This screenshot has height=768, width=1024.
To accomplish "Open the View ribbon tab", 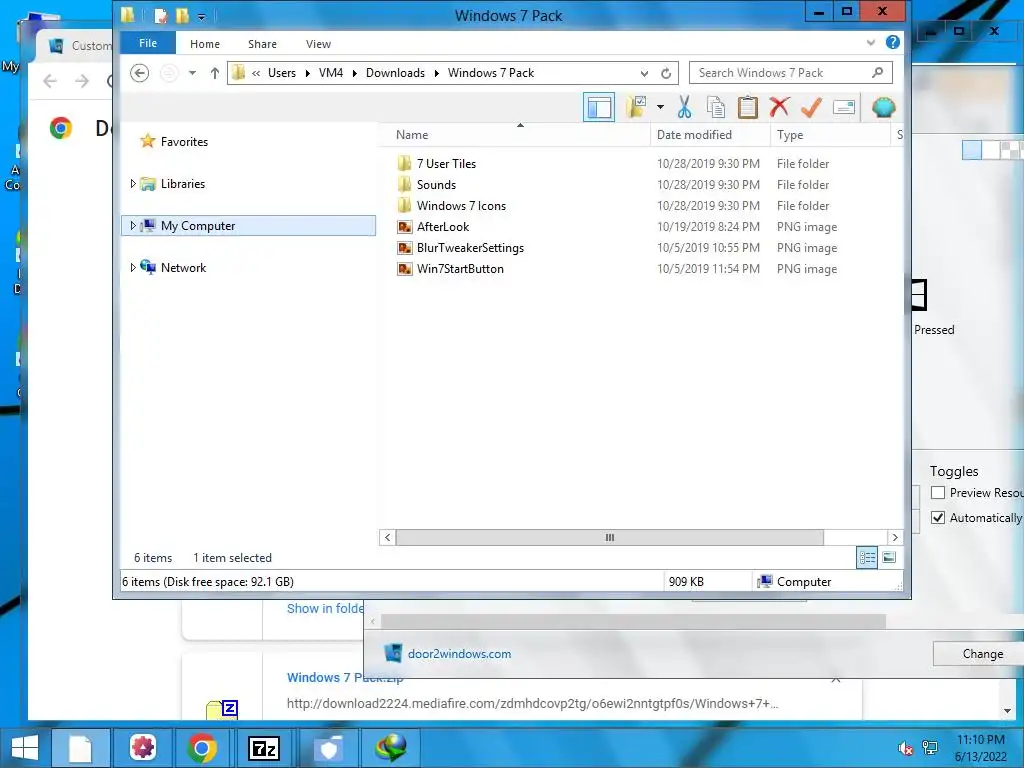I will (318, 44).
